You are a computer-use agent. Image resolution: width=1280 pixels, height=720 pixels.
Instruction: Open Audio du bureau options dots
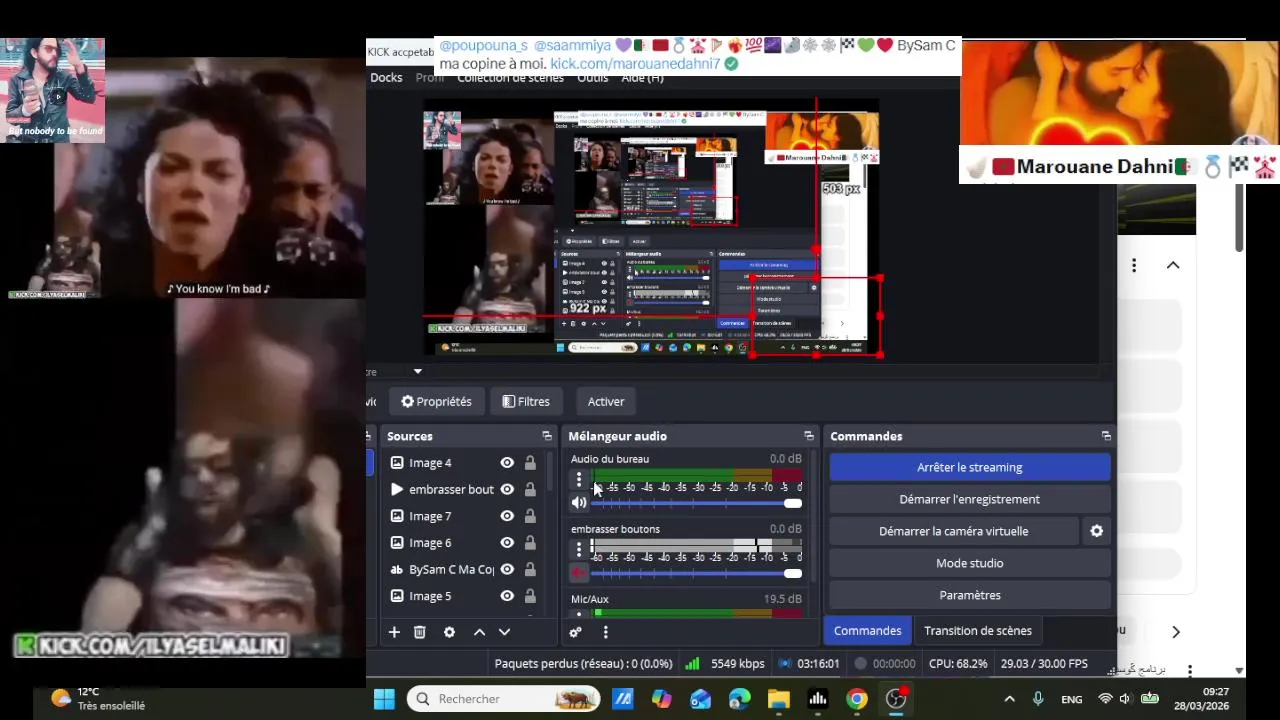[x=578, y=480]
